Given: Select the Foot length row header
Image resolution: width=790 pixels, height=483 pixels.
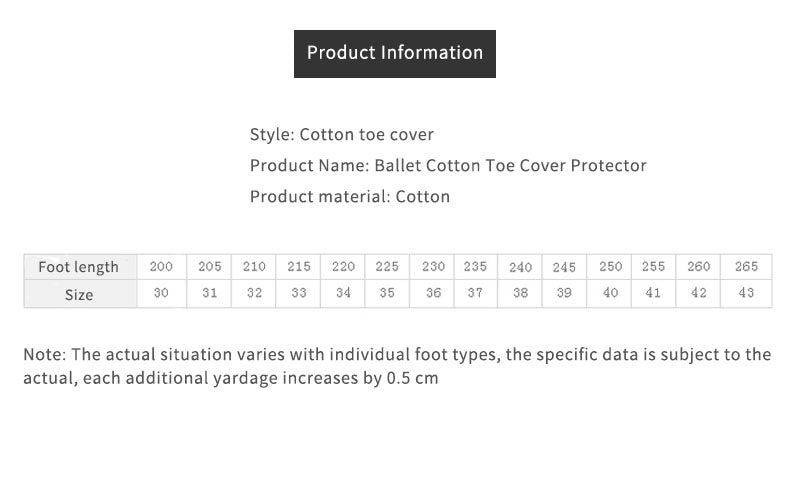Looking at the screenshot, I should [81, 267].
